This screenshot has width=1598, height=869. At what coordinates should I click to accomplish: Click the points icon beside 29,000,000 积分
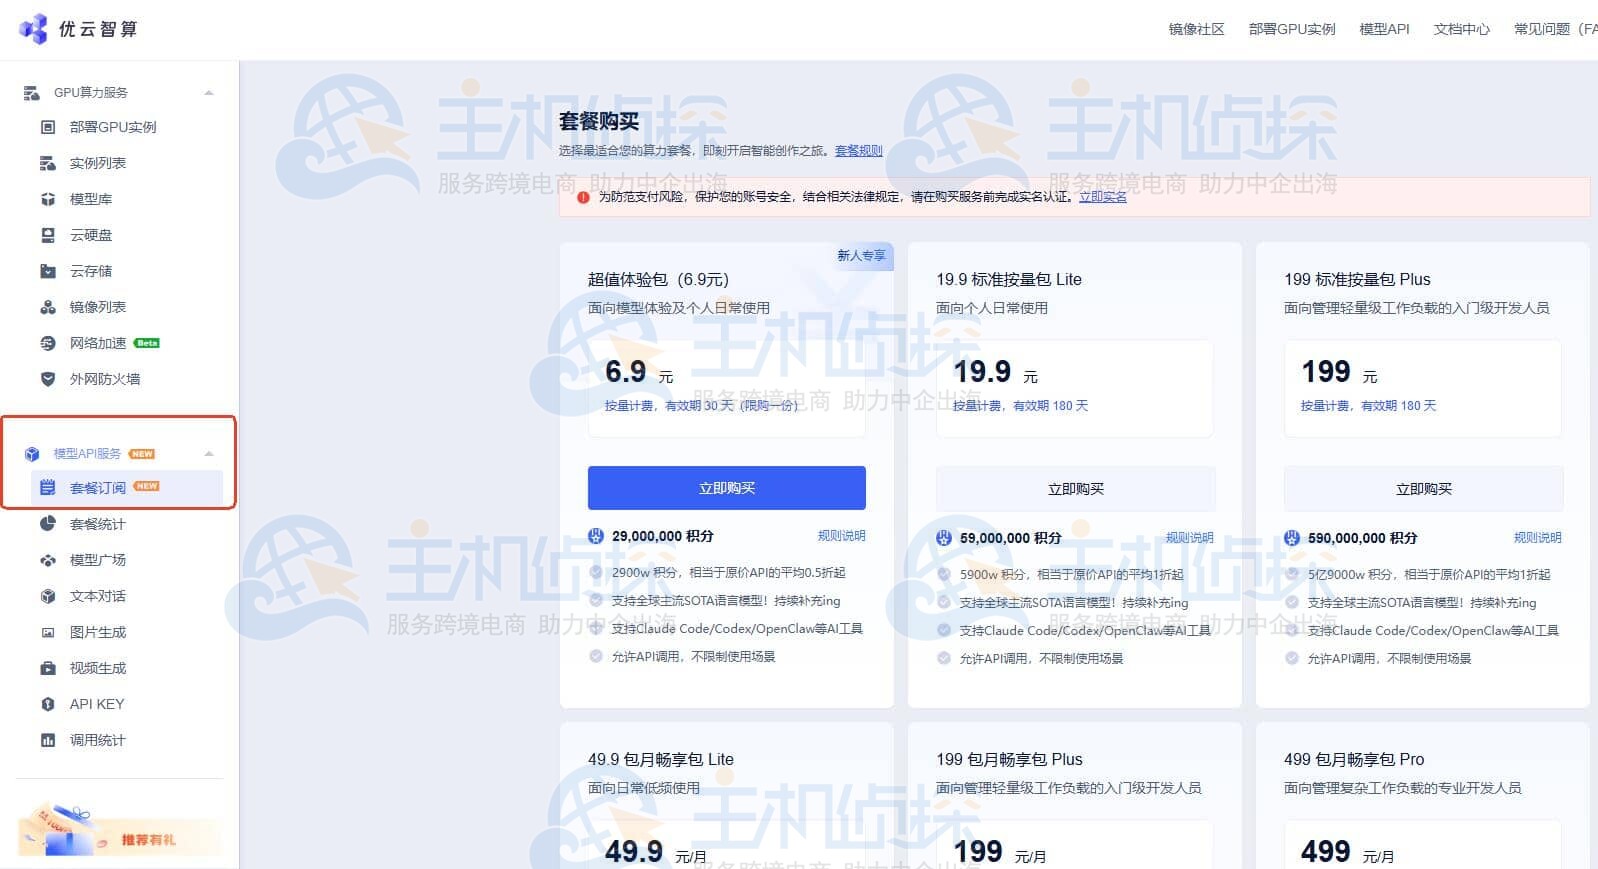coord(596,536)
